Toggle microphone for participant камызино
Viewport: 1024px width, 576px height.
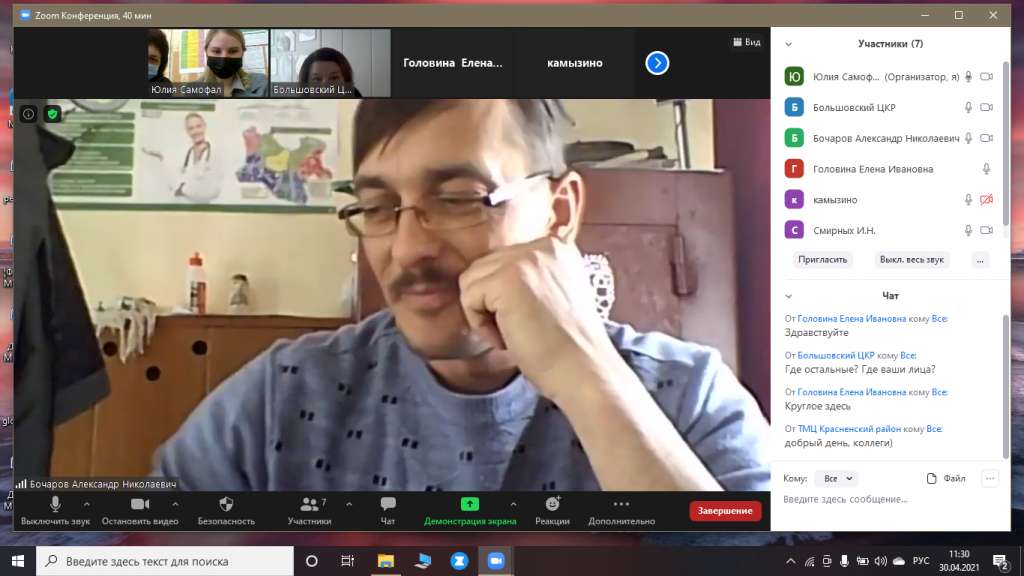point(968,200)
